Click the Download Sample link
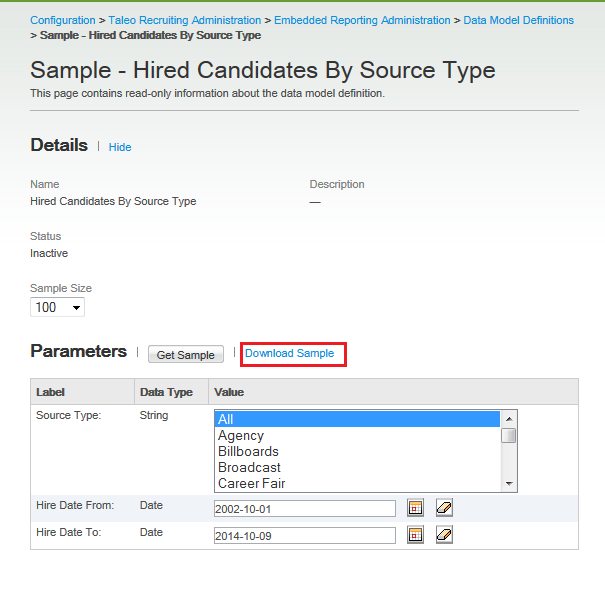The image size is (605, 593). (289, 354)
